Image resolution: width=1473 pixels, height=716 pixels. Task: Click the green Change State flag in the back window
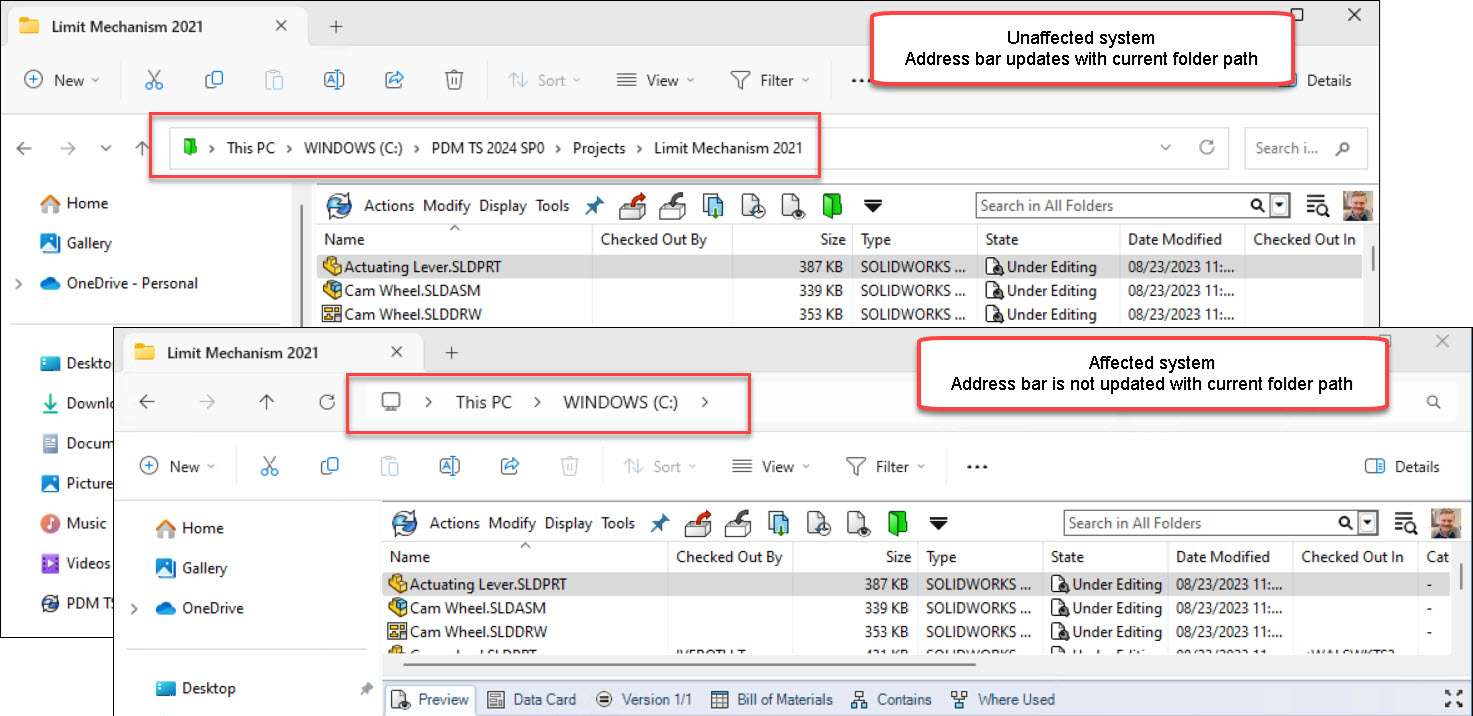click(832, 206)
